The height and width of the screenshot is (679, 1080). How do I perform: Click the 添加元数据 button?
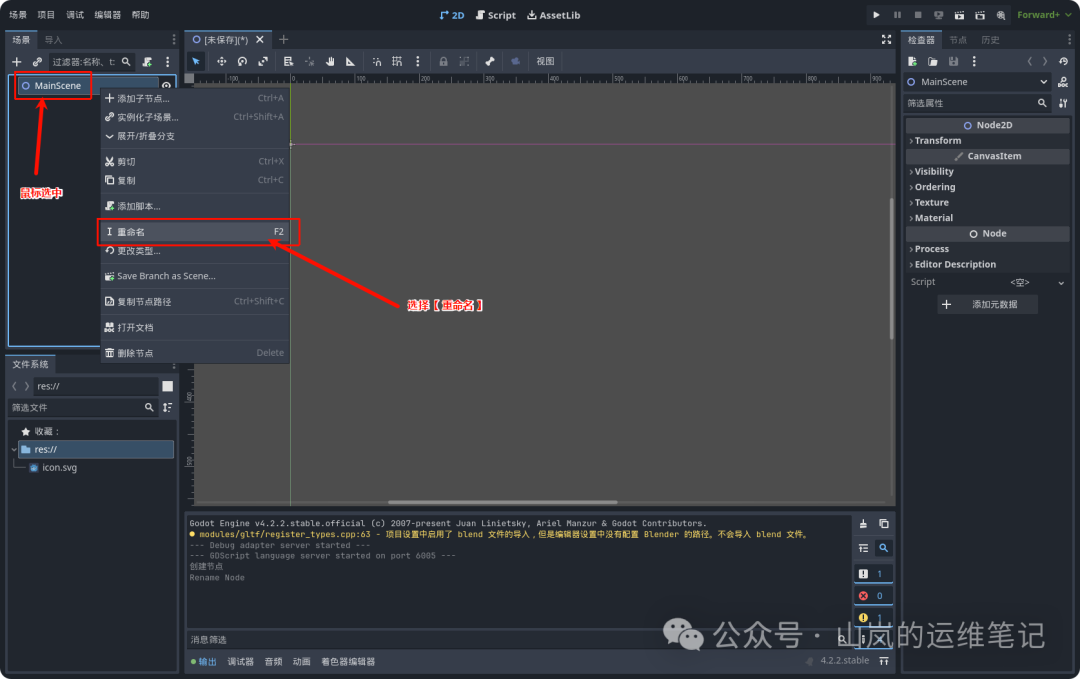point(987,304)
